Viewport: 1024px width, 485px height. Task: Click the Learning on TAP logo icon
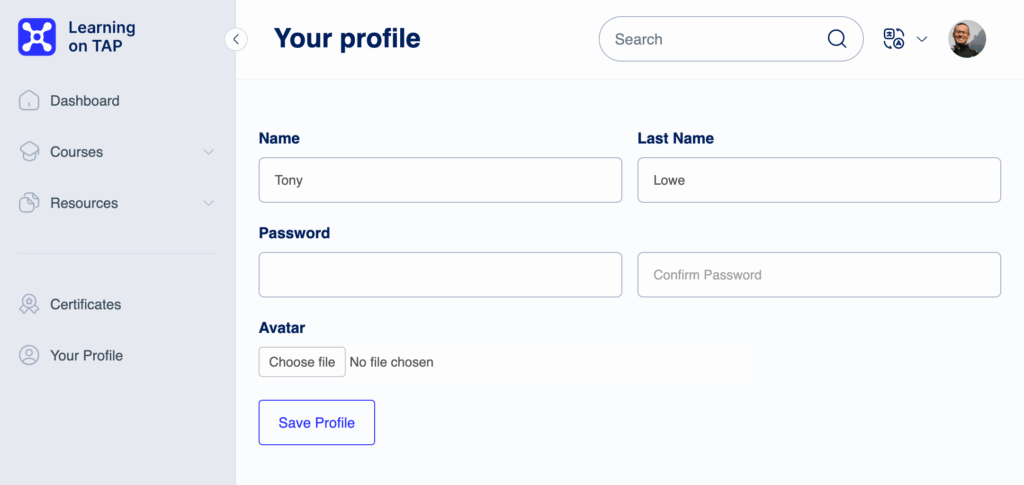[37, 37]
